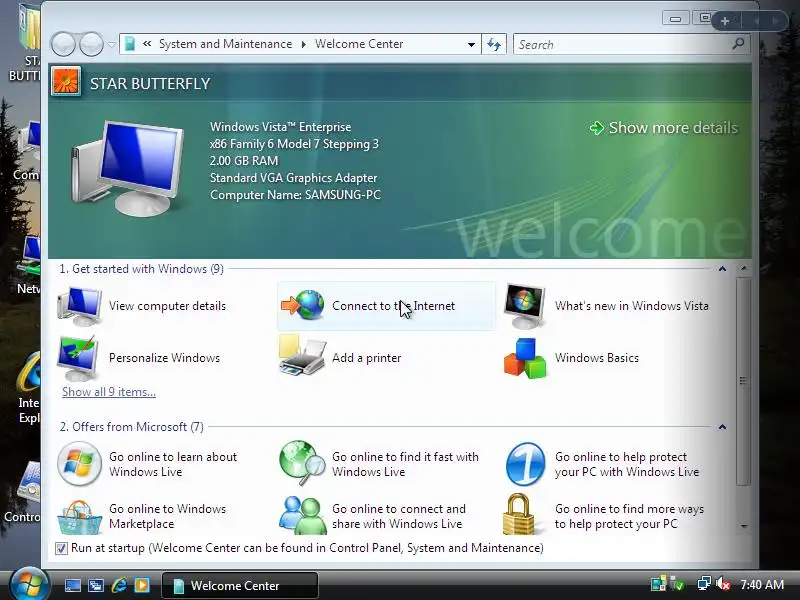
Task: Click Add a printer label
Action: tap(366, 358)
